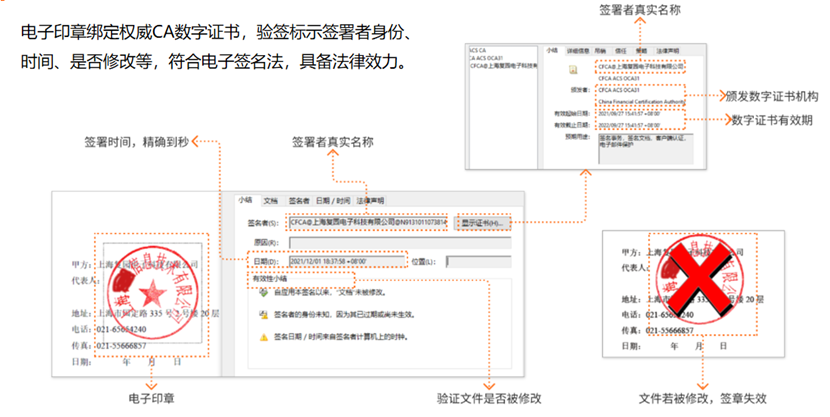Click the 显示证书 button
The width and height of the screenshot is (830, 417).
tap(482, 223)
